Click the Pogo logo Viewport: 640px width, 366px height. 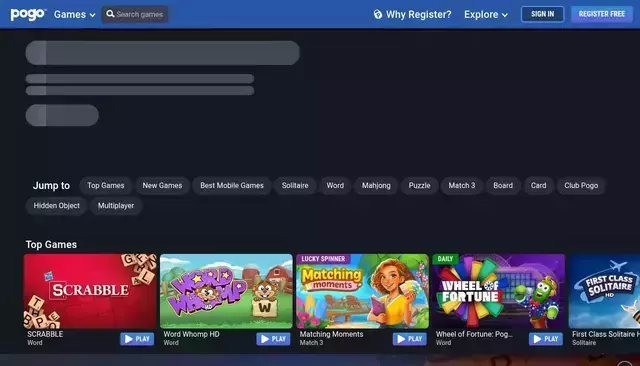pyautogui.click(x=28, y=14)
